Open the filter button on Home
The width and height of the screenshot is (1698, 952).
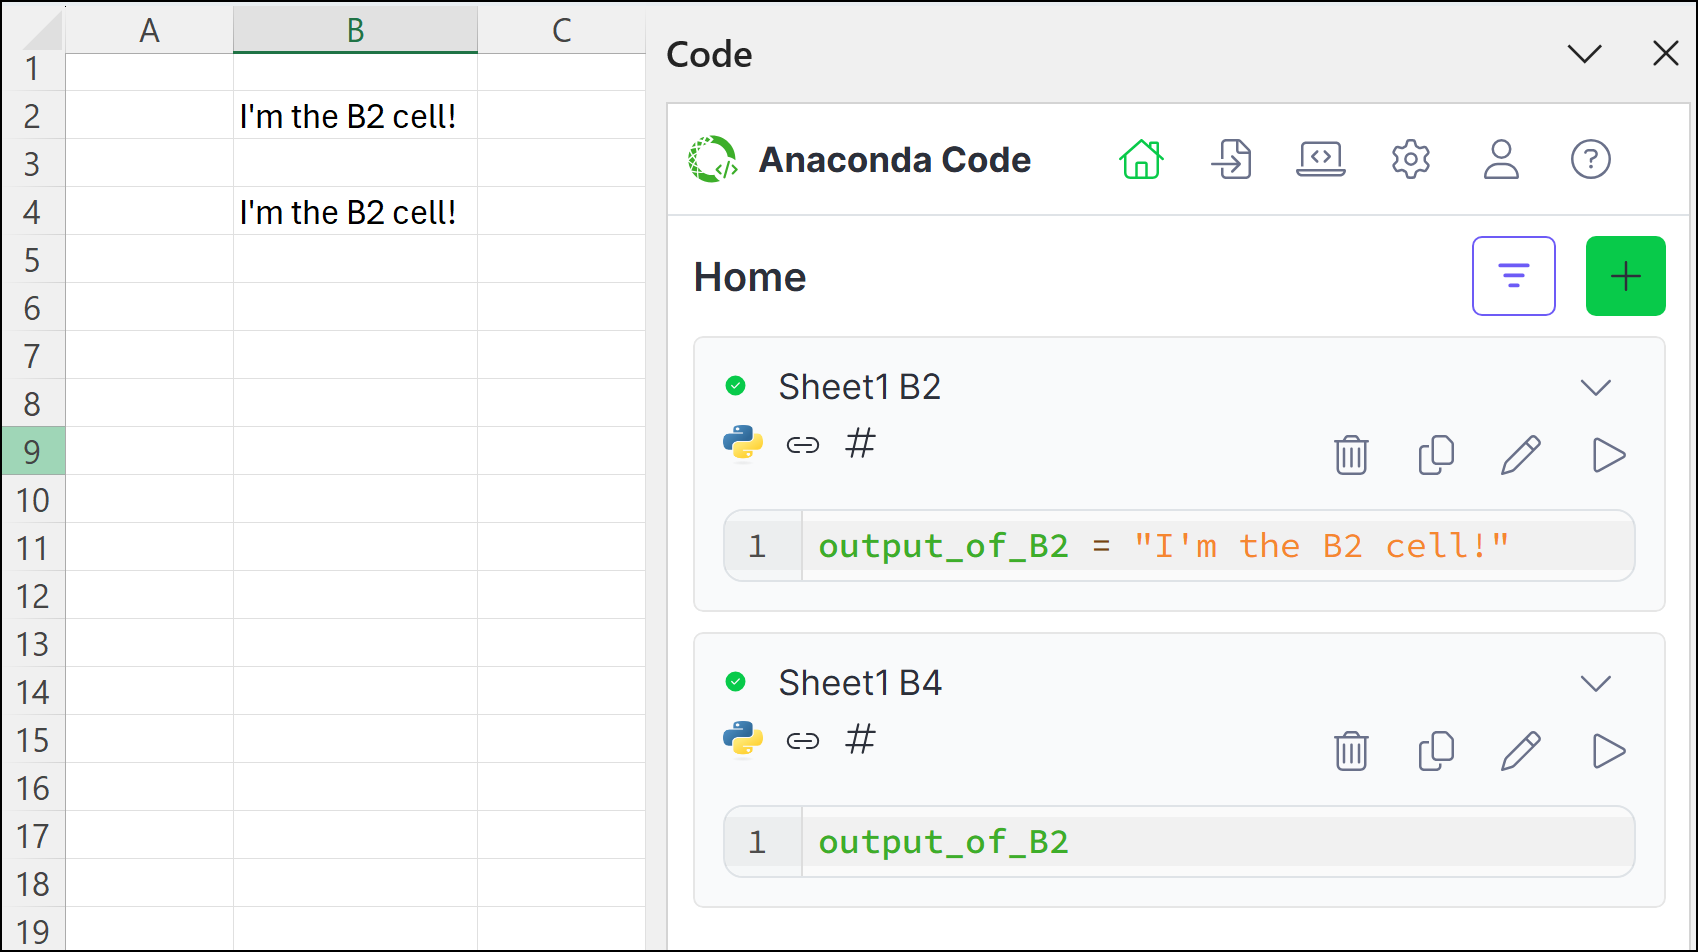coord(1514,276)
